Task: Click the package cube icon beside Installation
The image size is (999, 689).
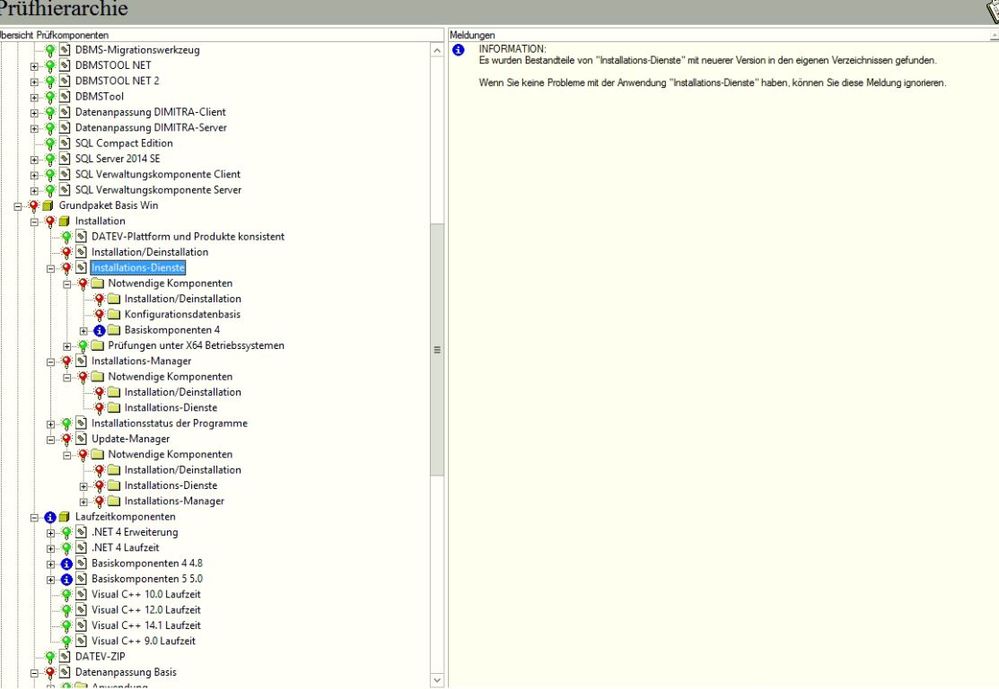Action: tap(65, 221)
